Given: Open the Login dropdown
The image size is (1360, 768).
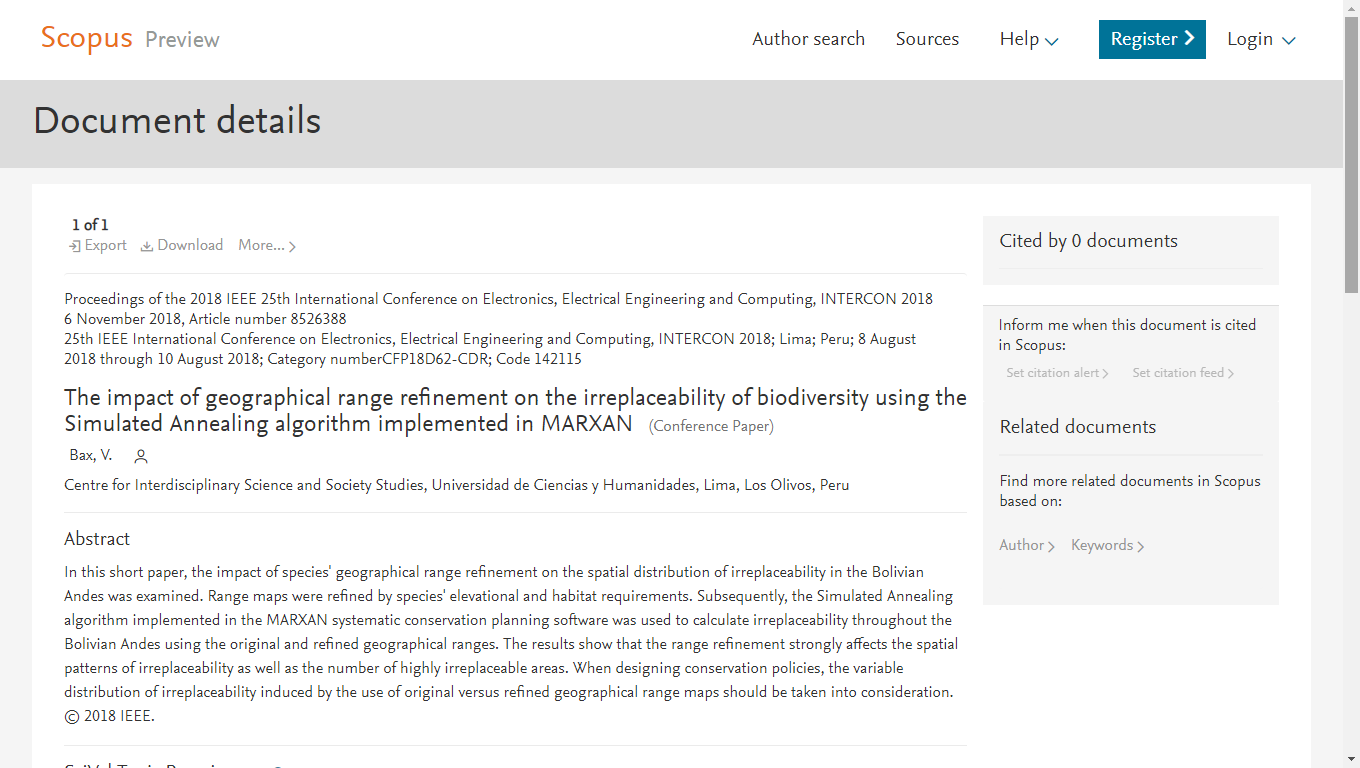Looking at the screenshot, I should 1261,39.
